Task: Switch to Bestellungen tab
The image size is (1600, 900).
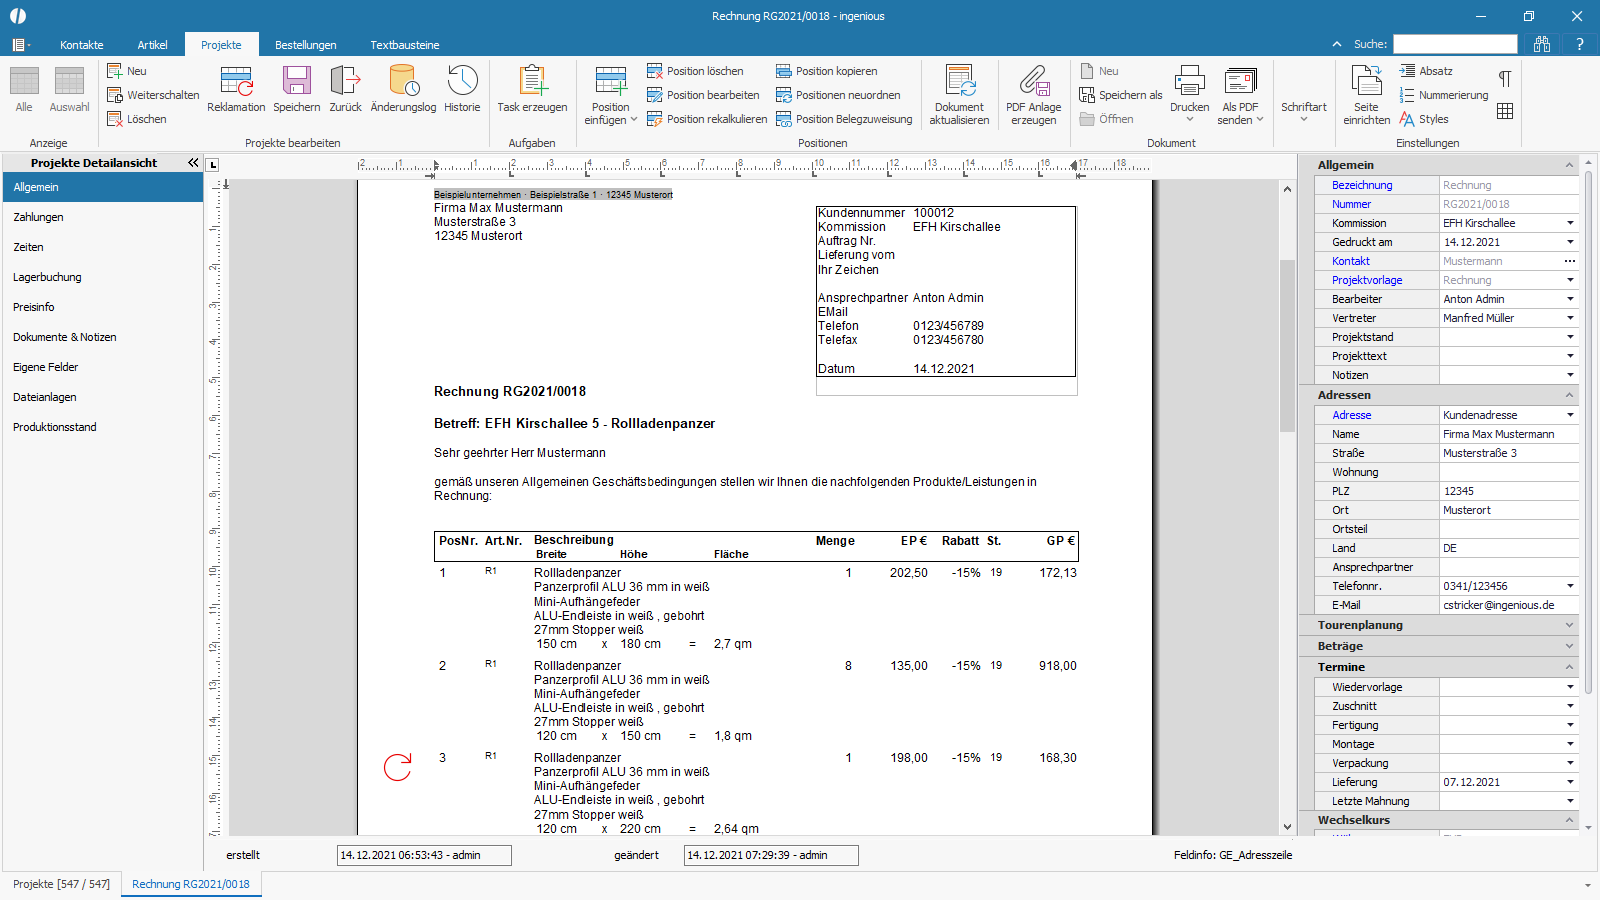Action: [x=305, y=45]
